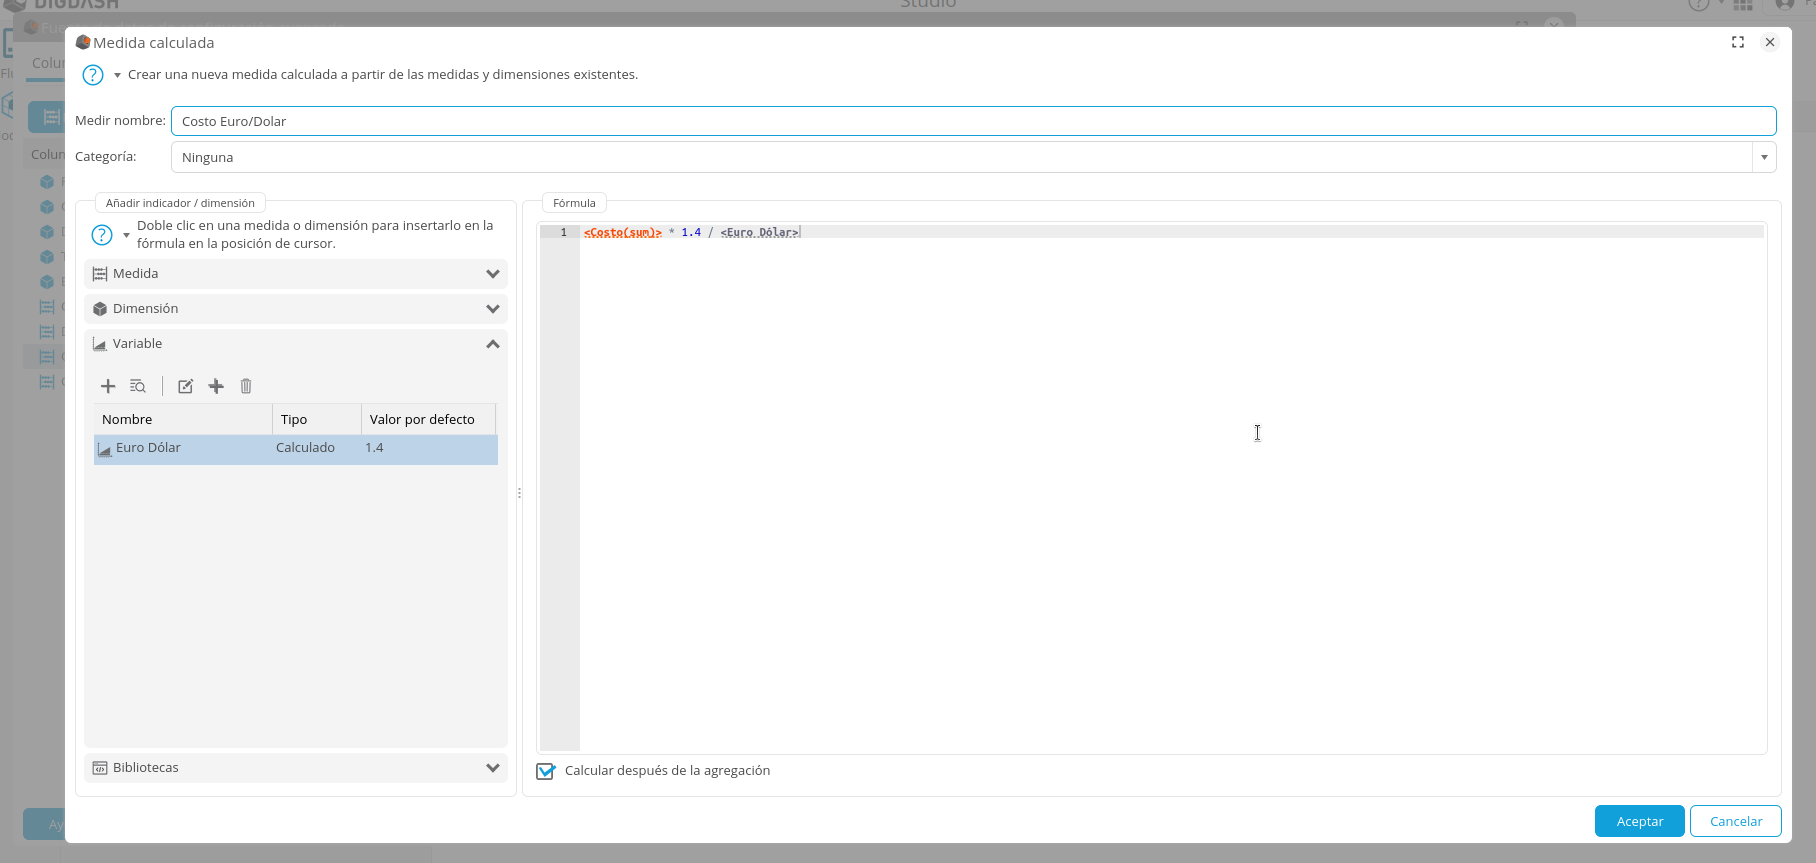Click the list search icon in Variable toolbar
This screenshot has width=1816, height=863.
138,386
